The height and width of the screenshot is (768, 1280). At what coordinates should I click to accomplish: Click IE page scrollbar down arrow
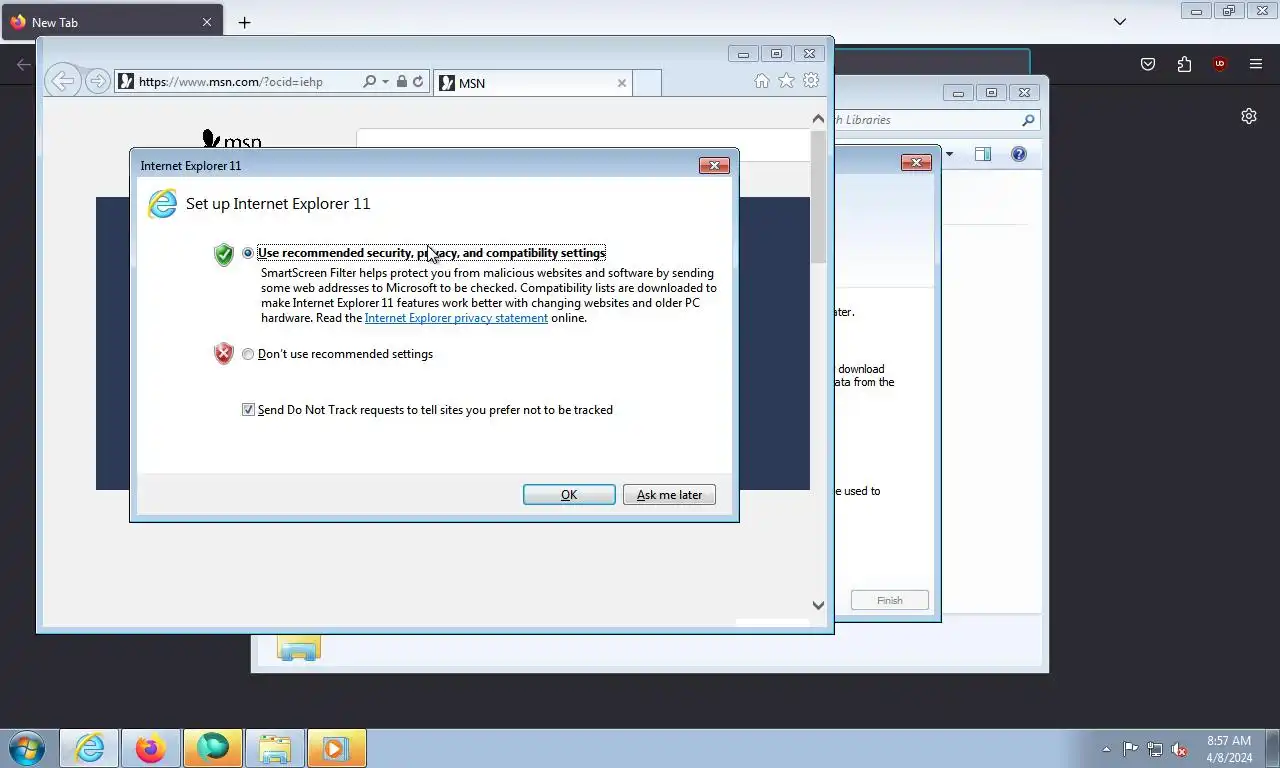point(818,605)
